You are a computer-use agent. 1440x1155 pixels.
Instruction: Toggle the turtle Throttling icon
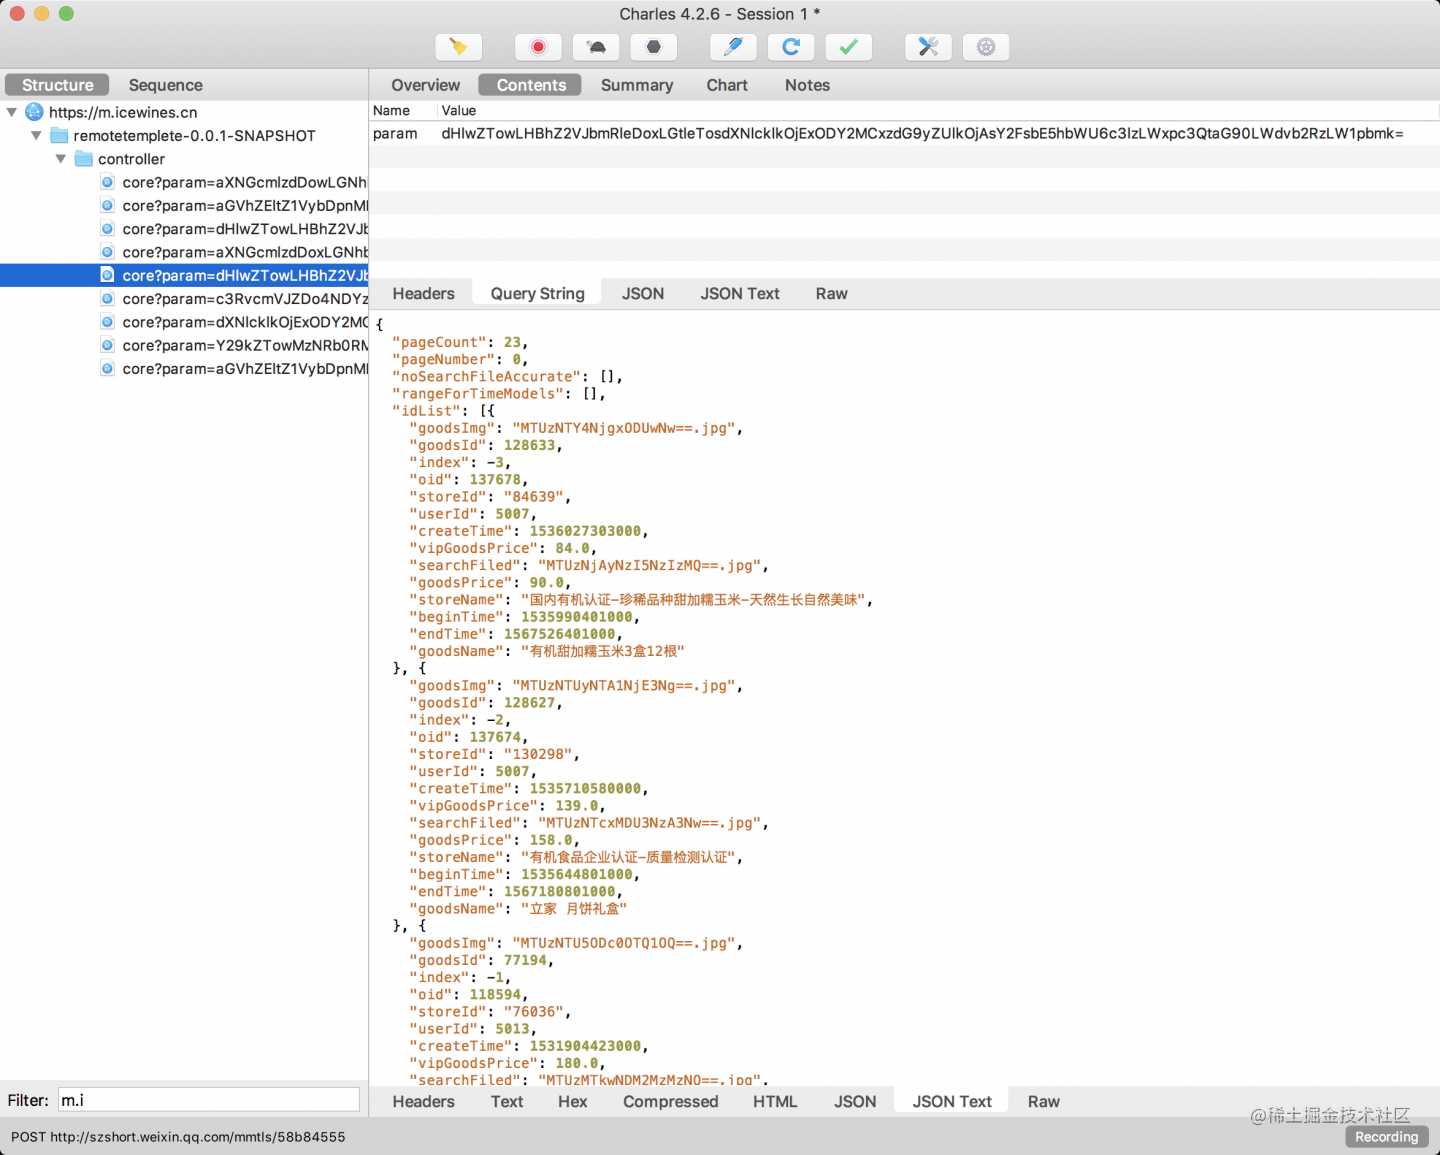tap(596, 47)
